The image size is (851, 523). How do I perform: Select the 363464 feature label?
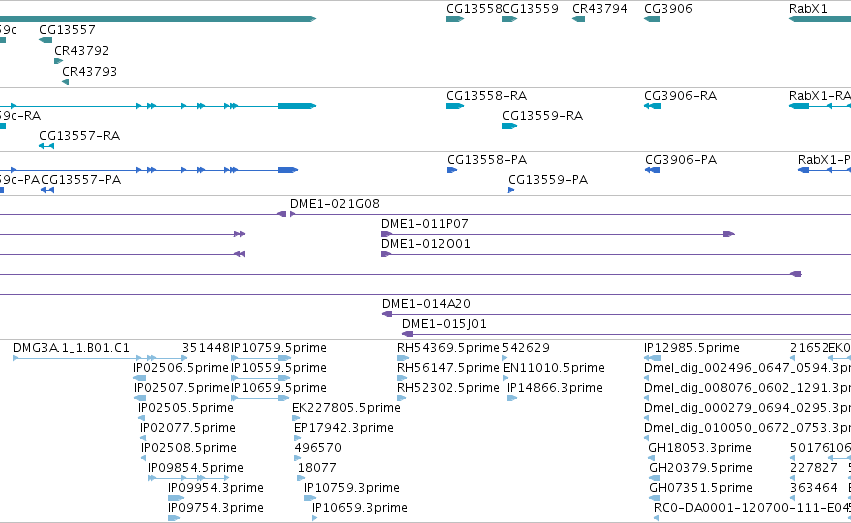click(x=814, y=488)
